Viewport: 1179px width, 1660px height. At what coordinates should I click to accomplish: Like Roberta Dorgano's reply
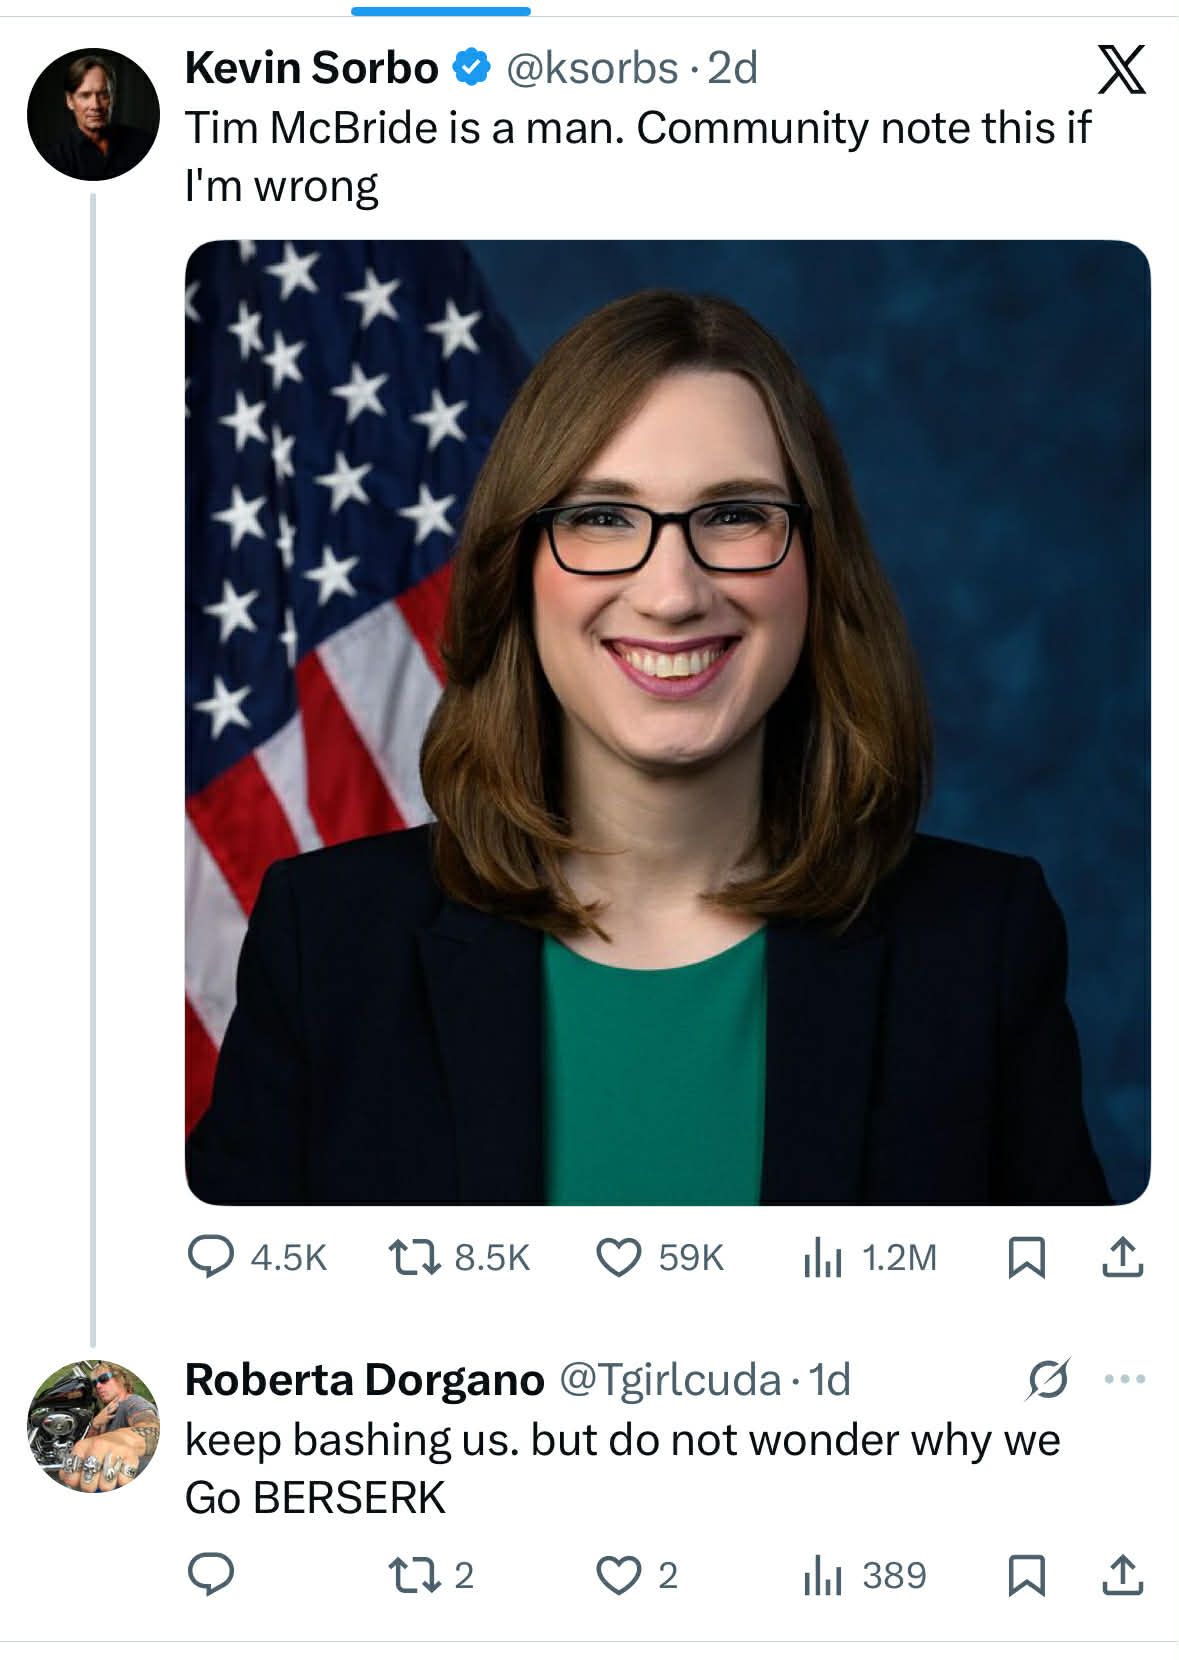[x=619, y=1575]
